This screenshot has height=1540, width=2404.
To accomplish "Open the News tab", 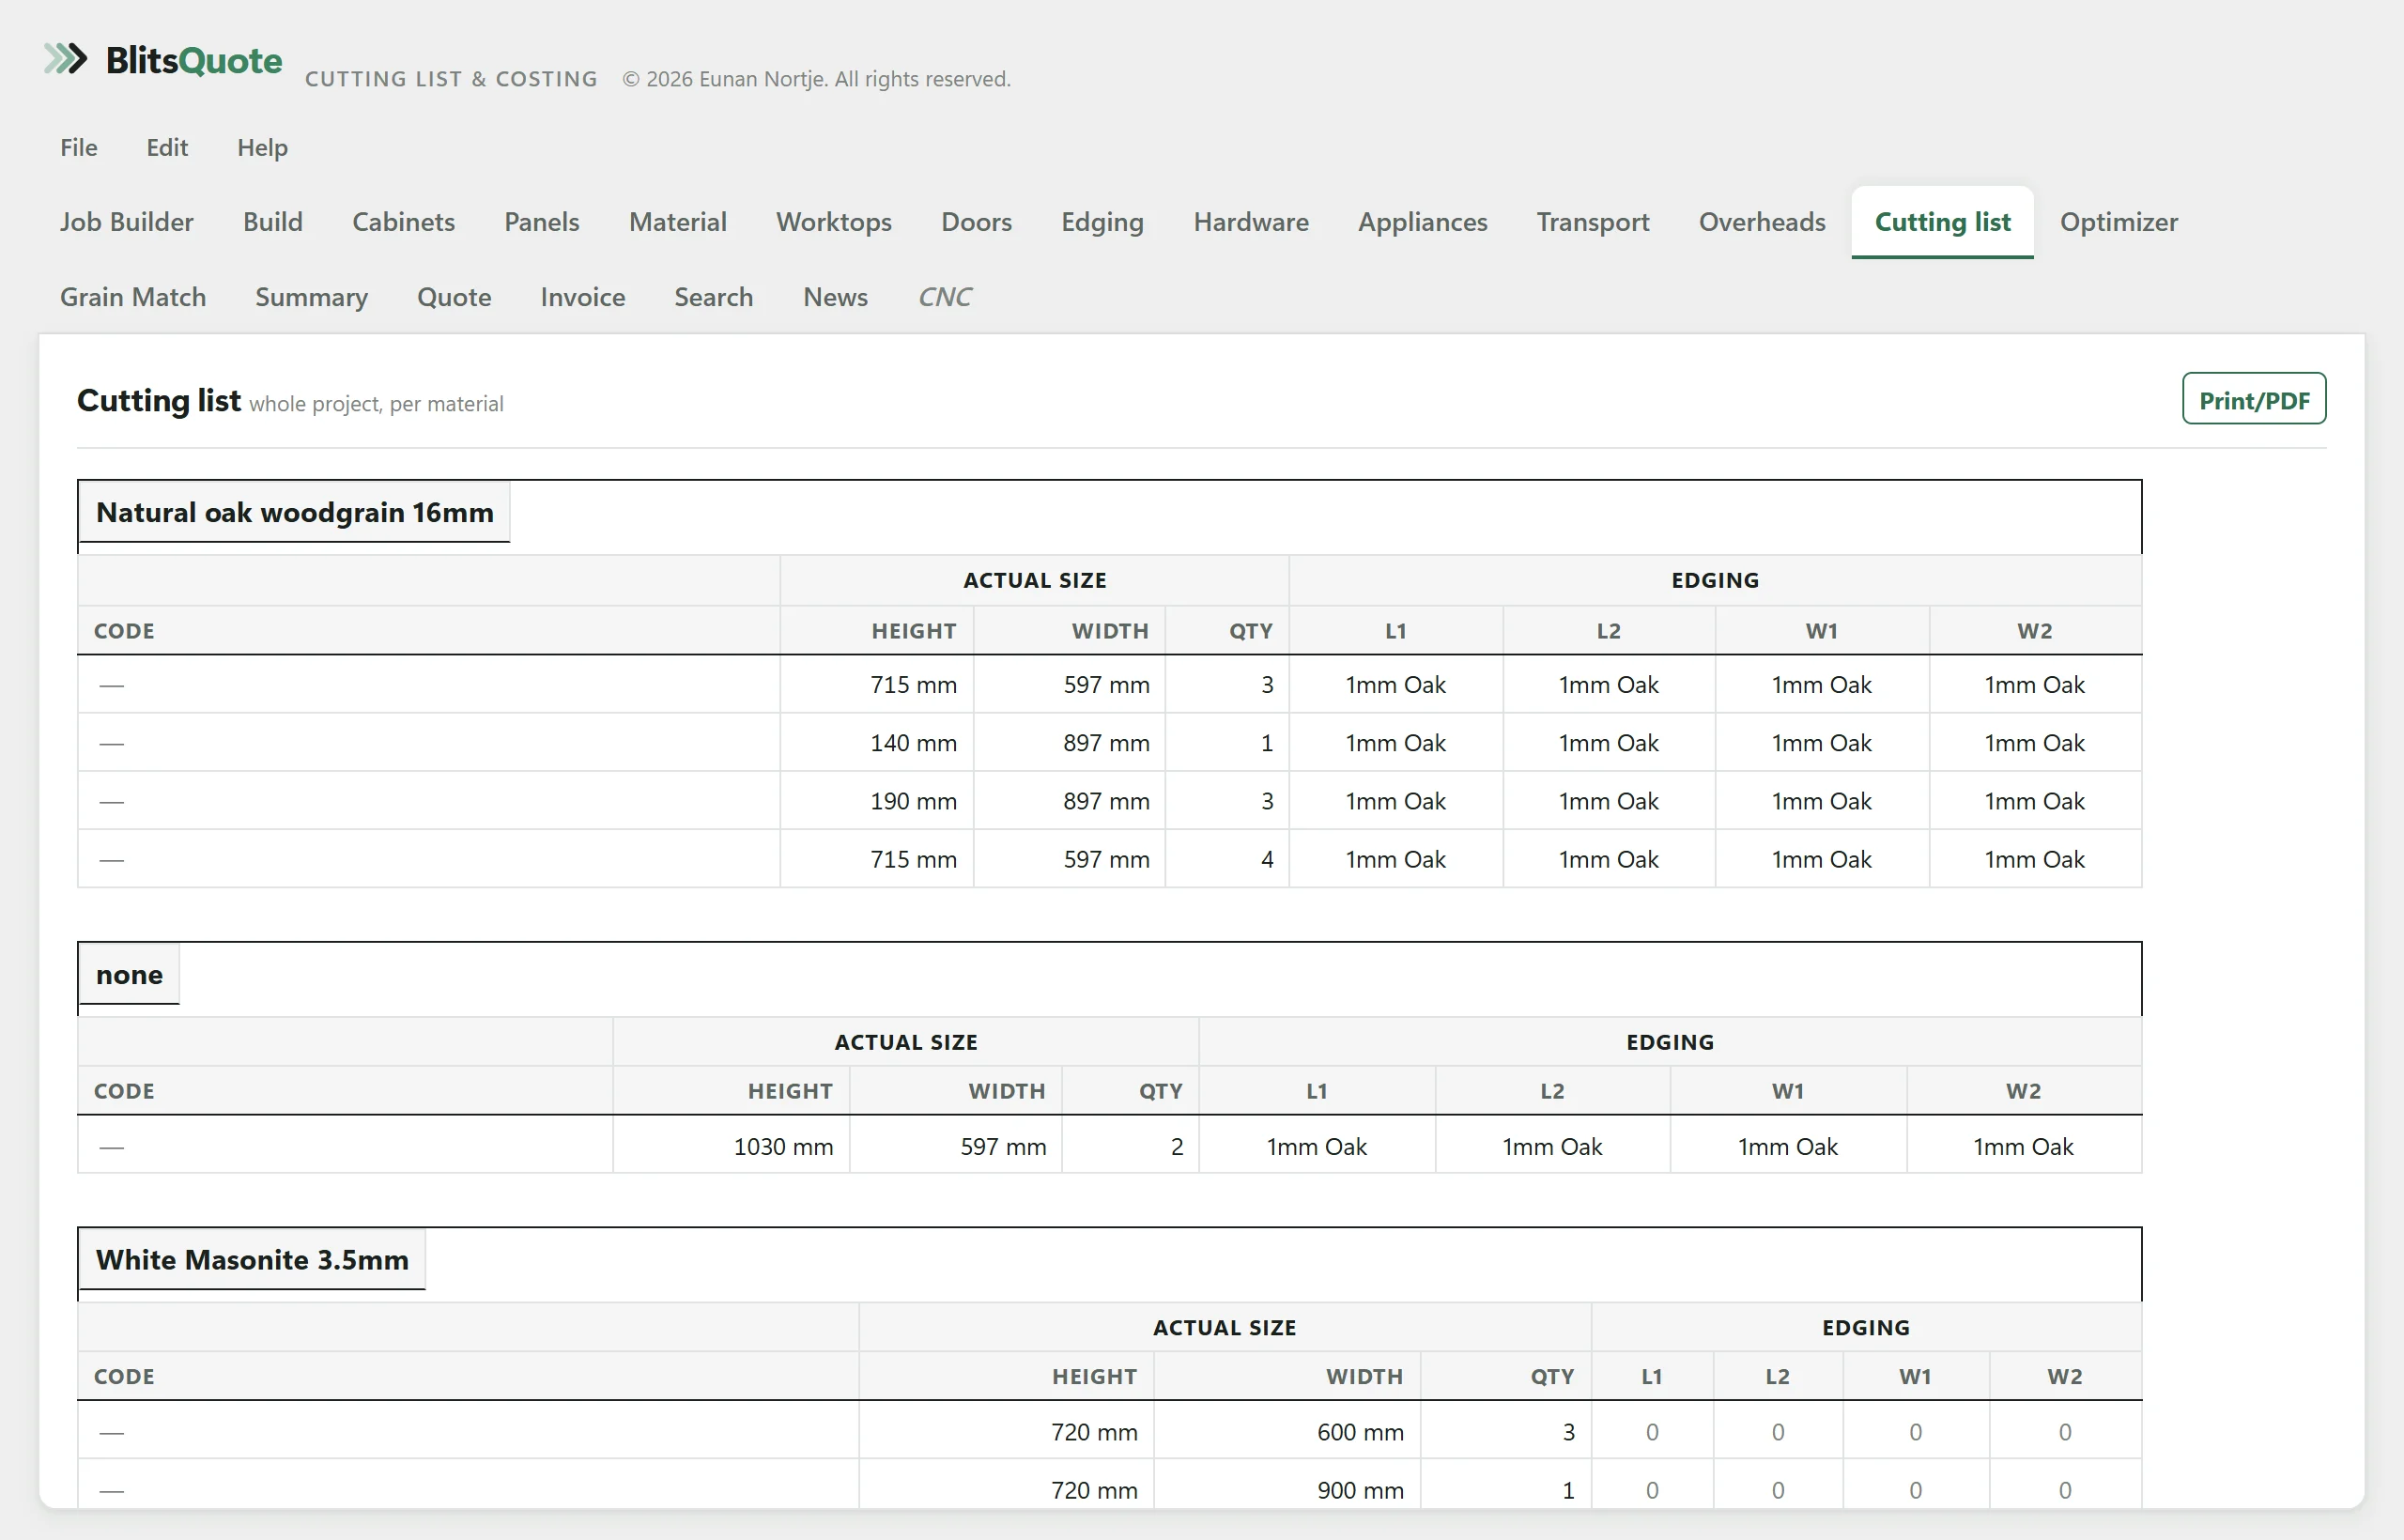I will point(835,297).
